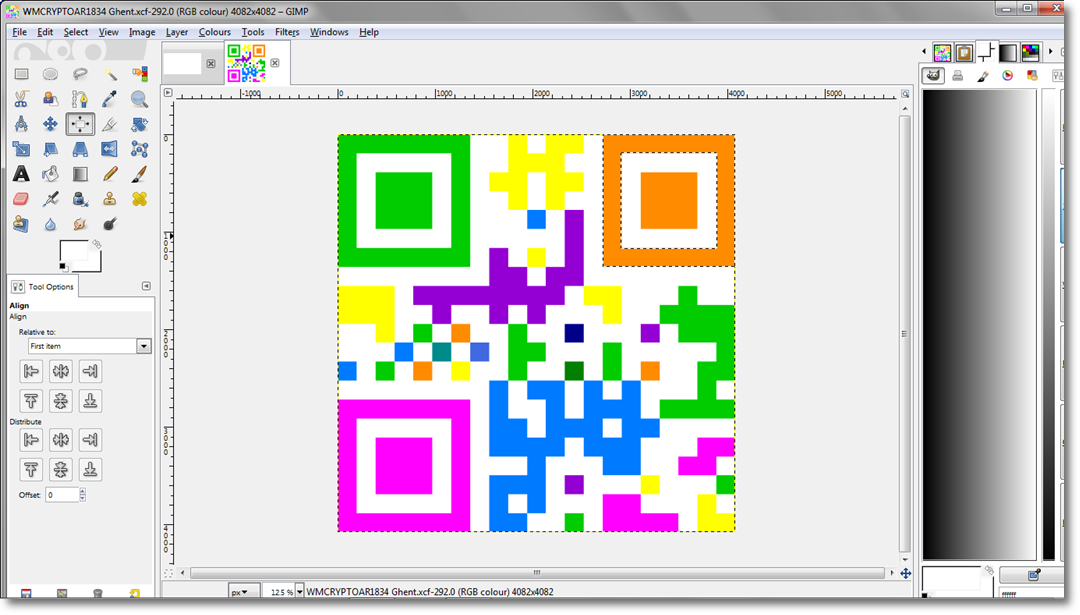This screenshot has width=1080, height=615.
Task: Open the 'Relative to' First item dropdown
Action: click(x=90, y=346)
